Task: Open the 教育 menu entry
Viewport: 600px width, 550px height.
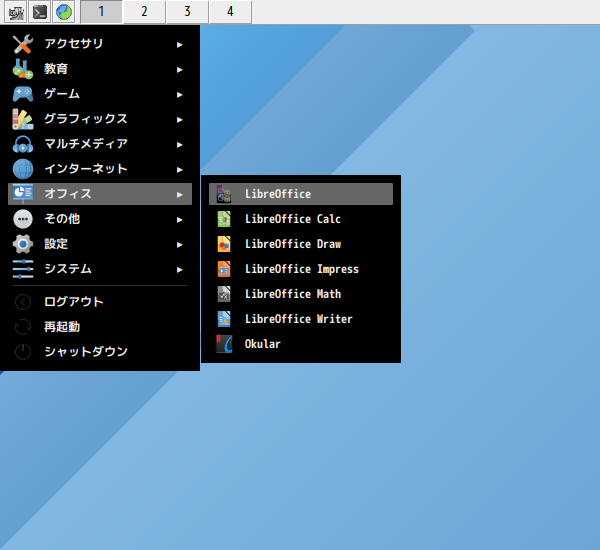Action: tap(100, 69)
